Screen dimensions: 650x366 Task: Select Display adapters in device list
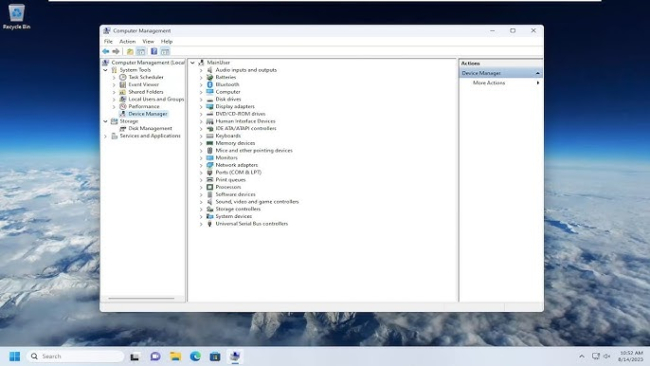[x=235, y=107]
